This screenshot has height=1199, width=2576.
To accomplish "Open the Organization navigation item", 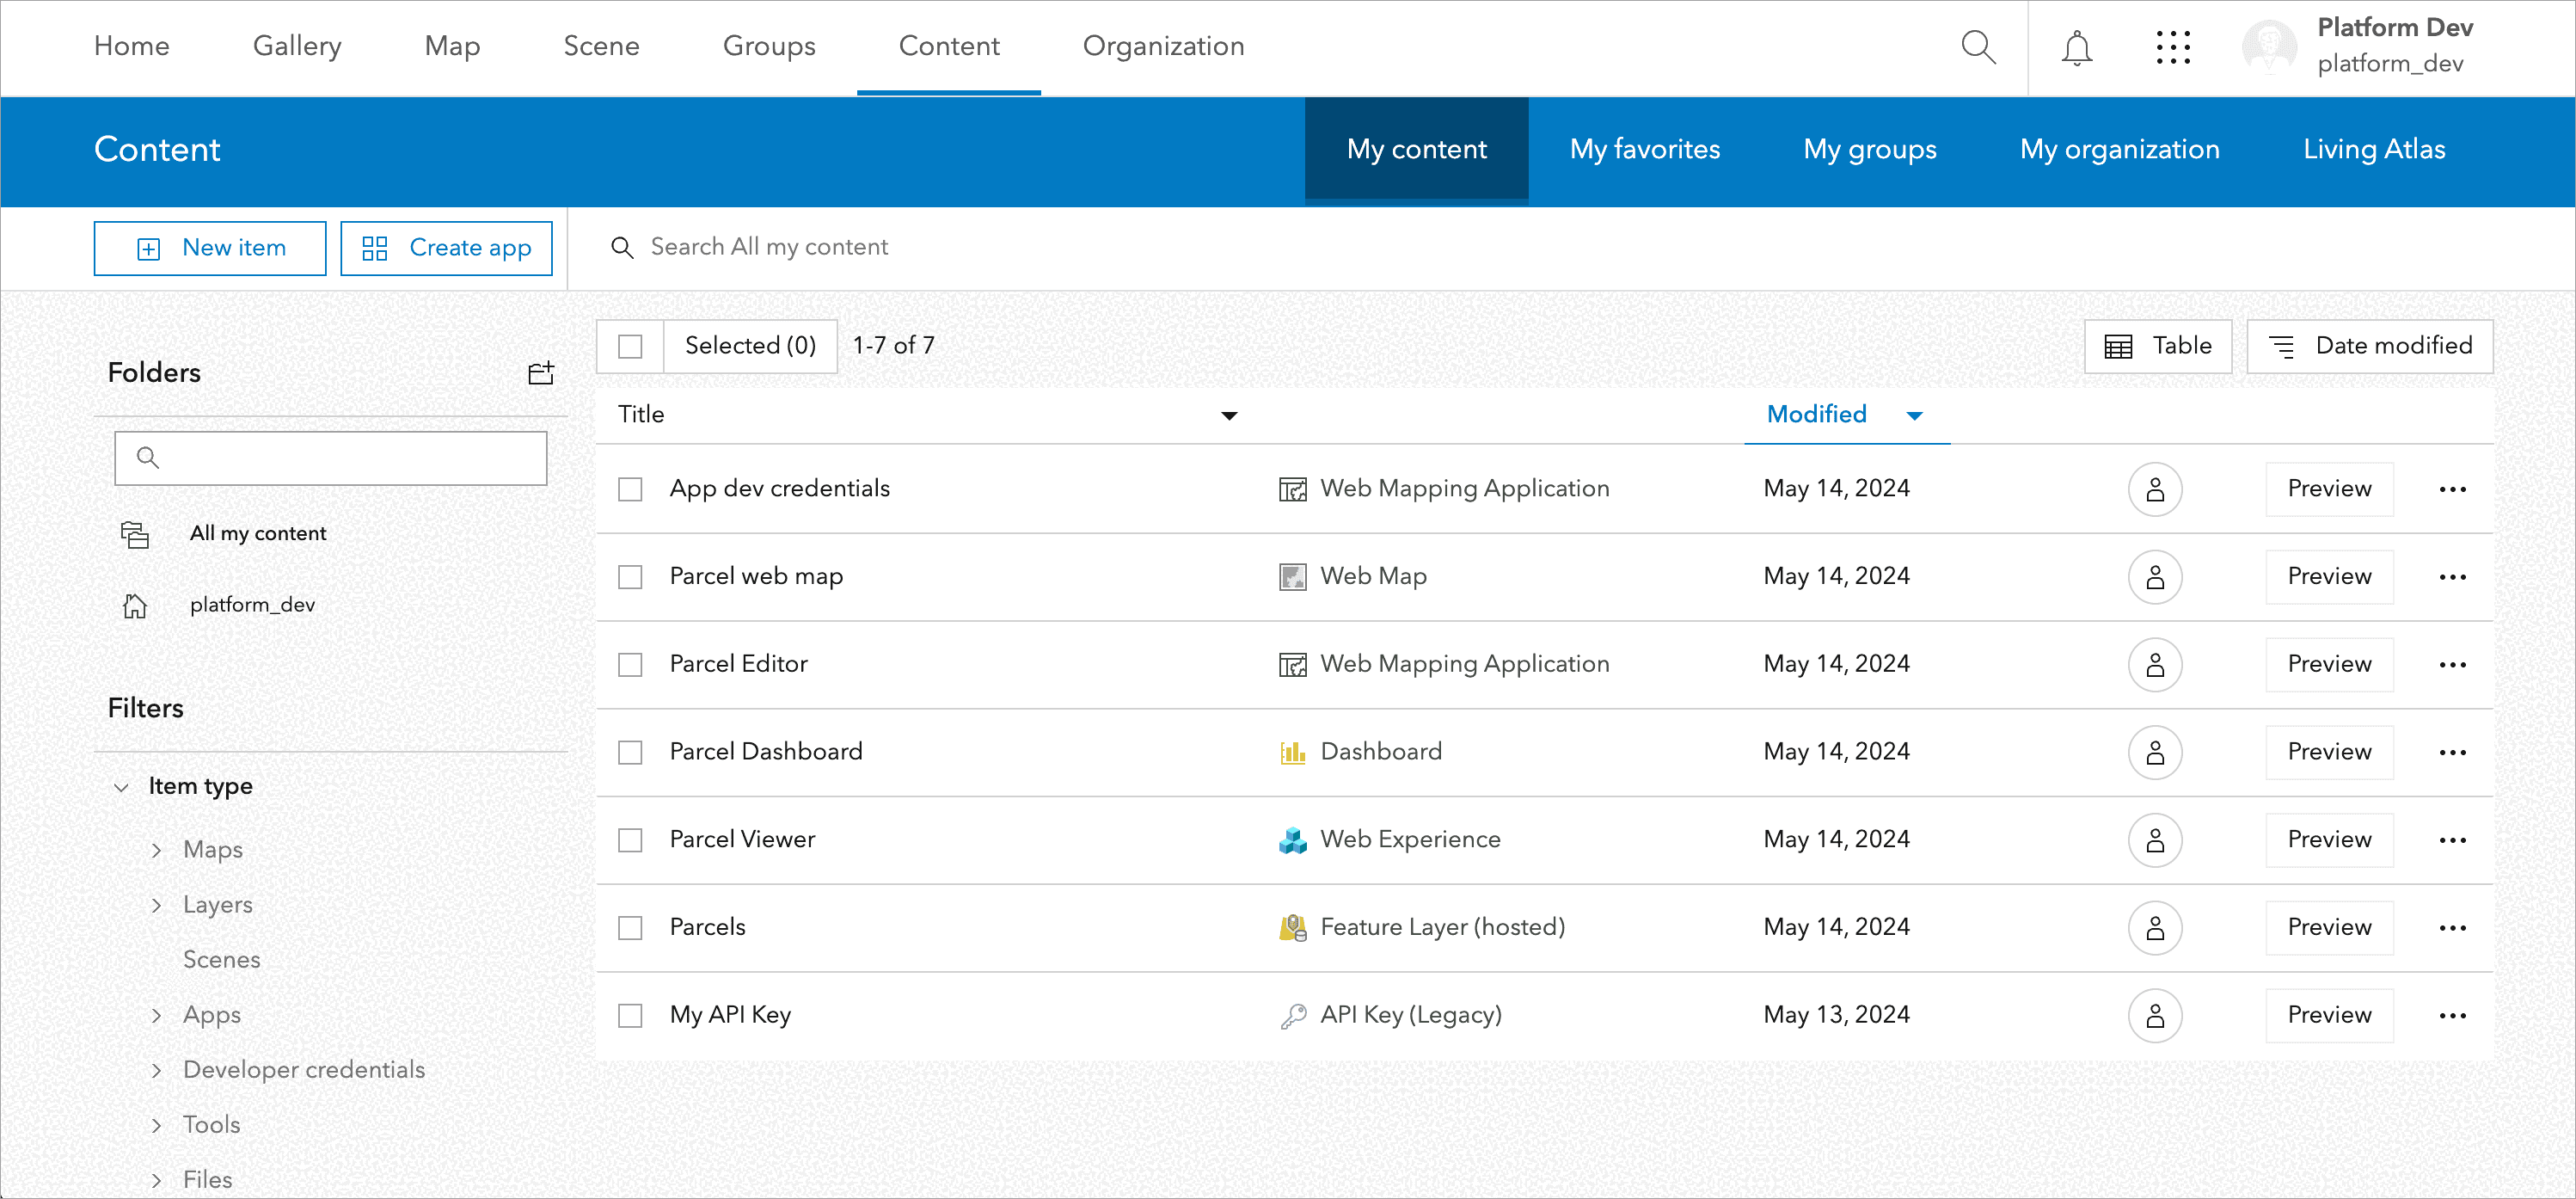I will [1163, 46].
